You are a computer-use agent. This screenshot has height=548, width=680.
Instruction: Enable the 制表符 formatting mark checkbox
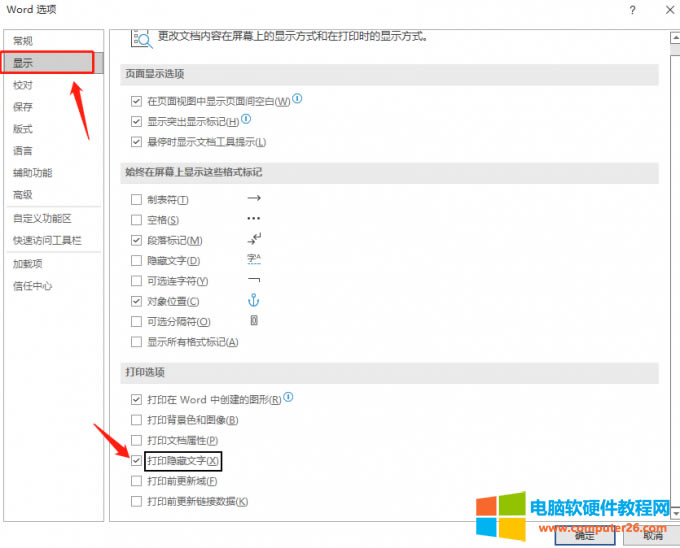[x=136, y=199]
